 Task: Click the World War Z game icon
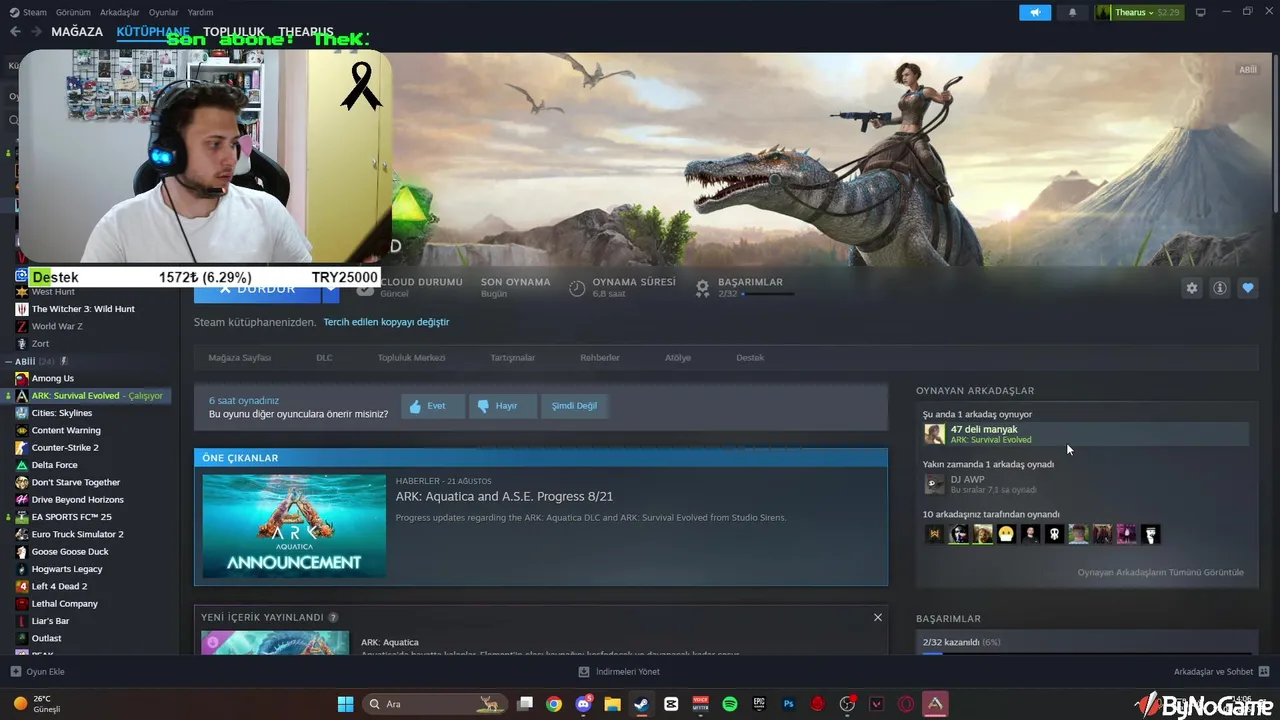[x=21, y=326]
